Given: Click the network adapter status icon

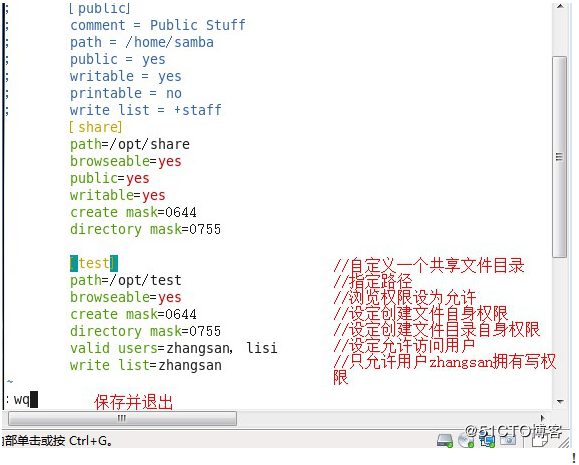Looking at the screenshot, I should click(x=487, y=440).
